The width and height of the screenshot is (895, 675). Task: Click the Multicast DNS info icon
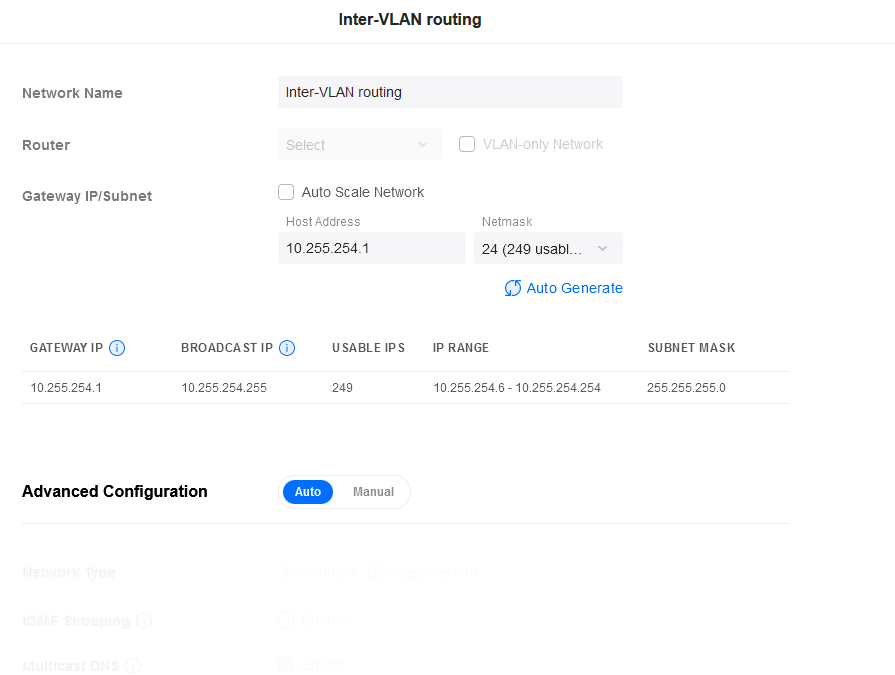[x=133, y=666]
